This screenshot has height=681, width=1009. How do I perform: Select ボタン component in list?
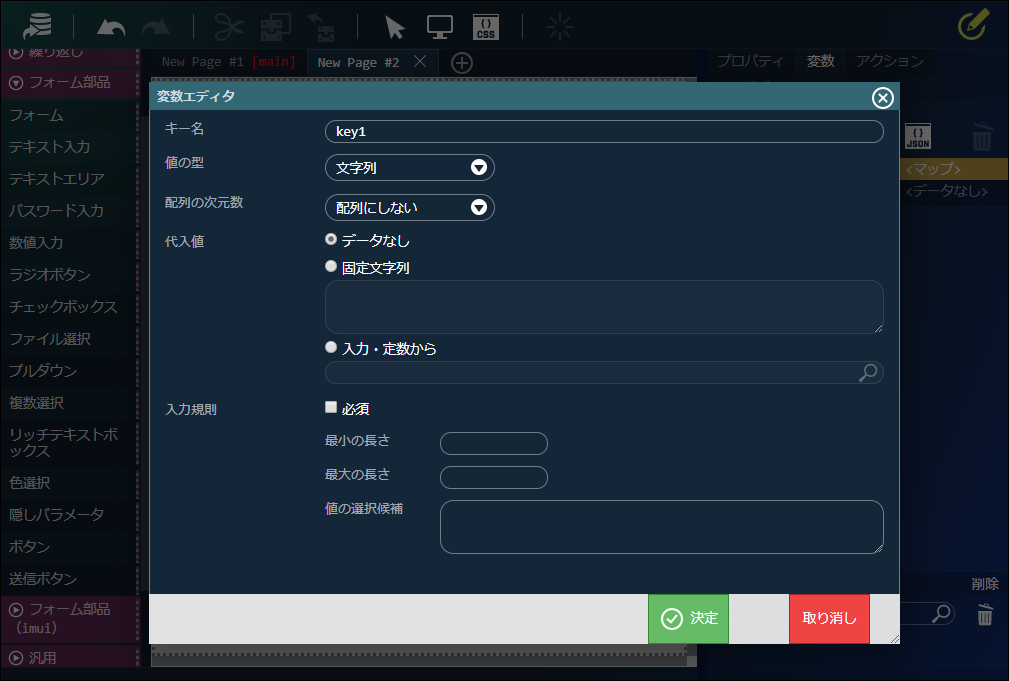click(x=69, y=546)
